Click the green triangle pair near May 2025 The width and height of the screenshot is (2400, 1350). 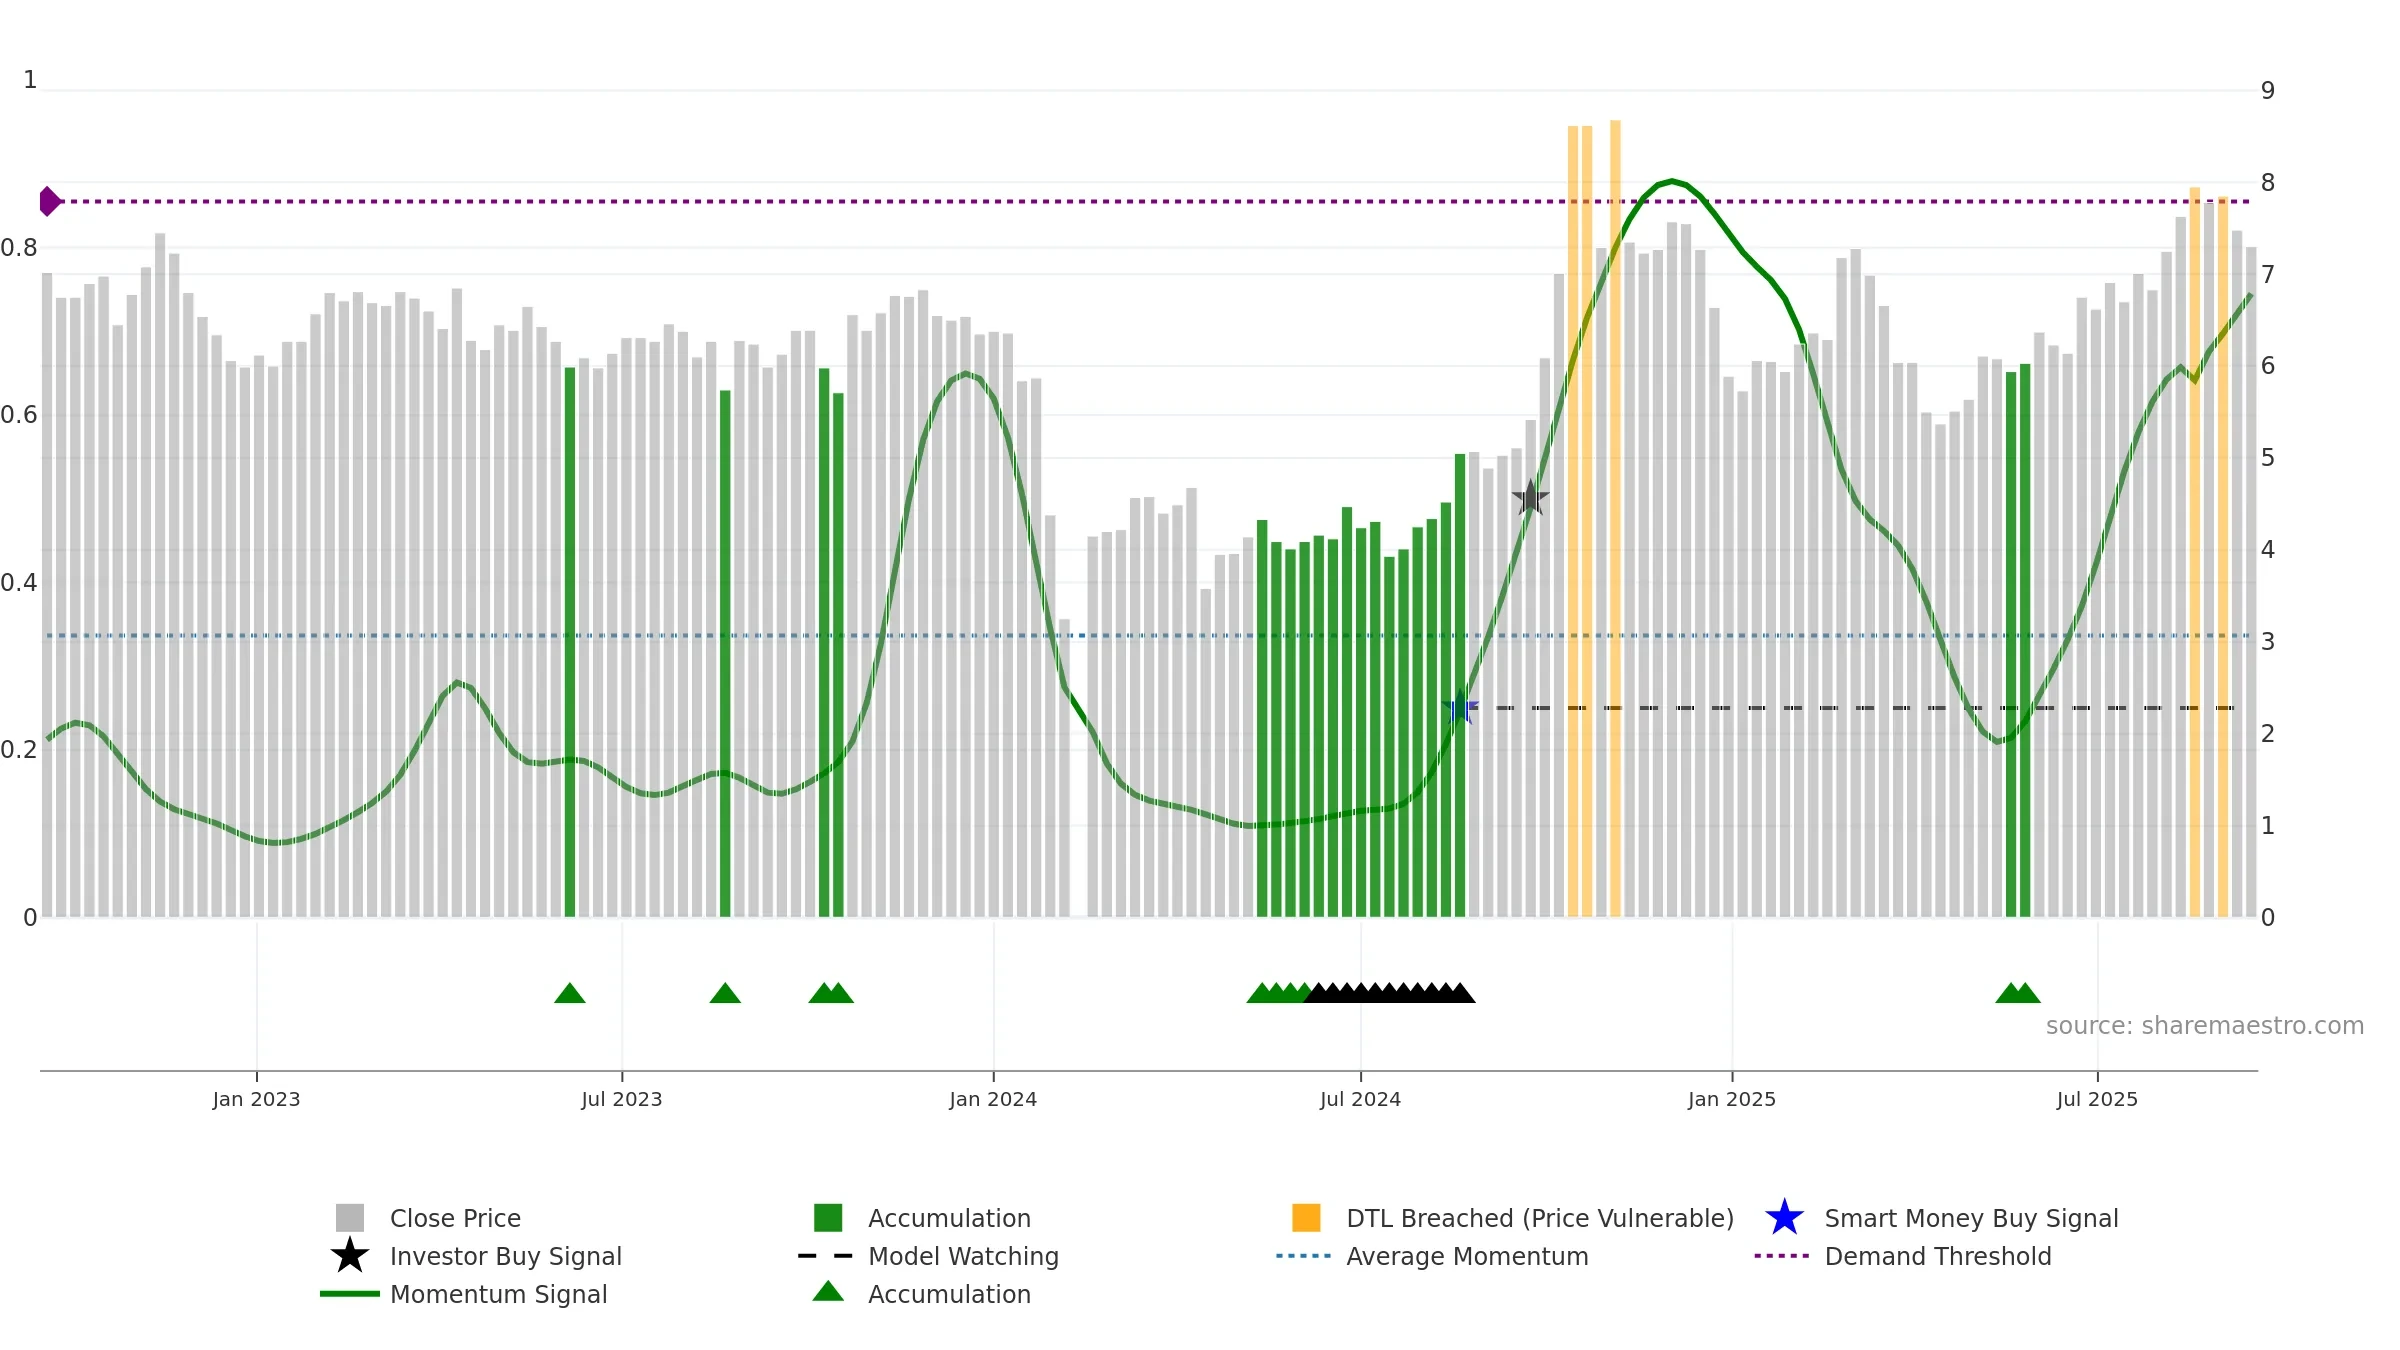[2018, 993]
